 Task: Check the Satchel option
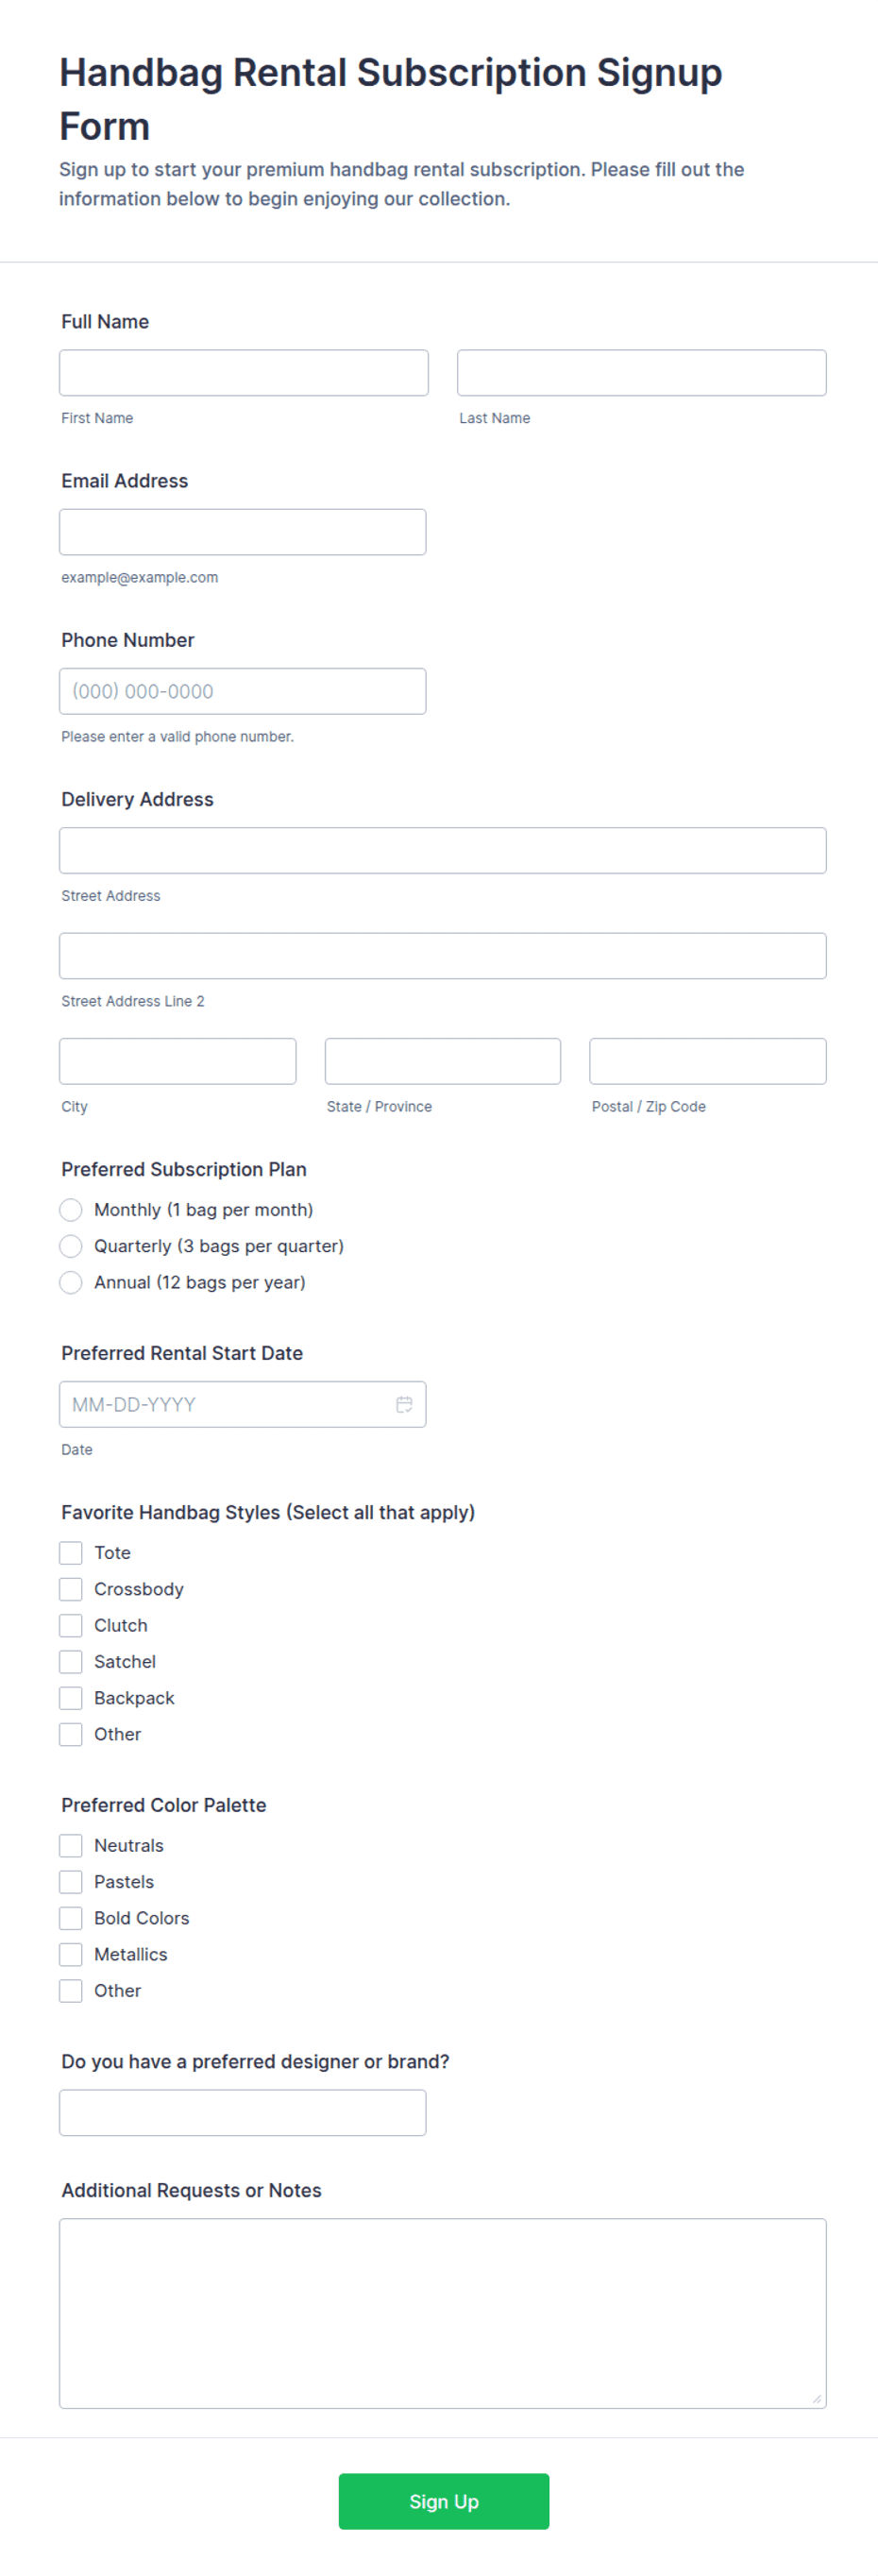70,1661
